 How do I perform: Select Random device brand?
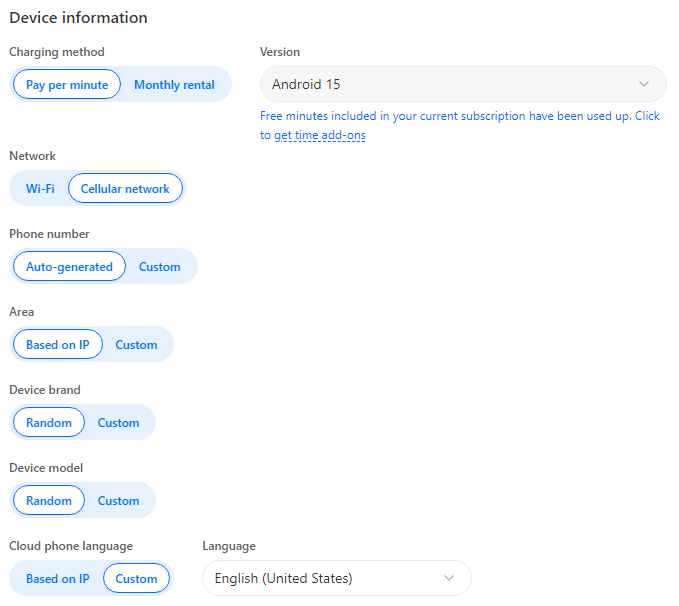(49, 422)
